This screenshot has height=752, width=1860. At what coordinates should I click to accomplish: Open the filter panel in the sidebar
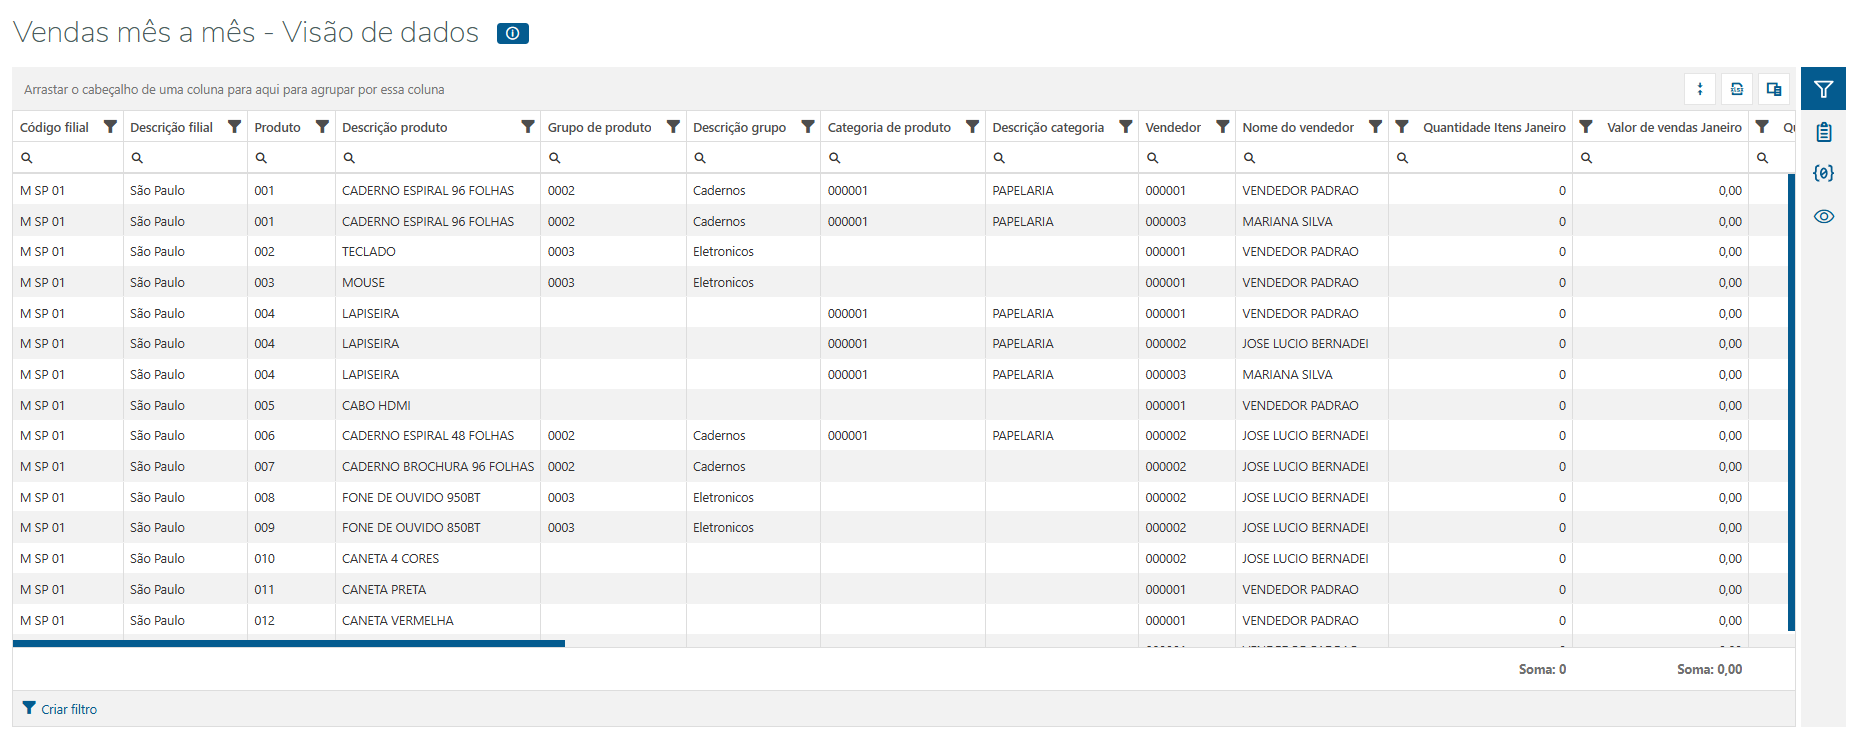1823,89
